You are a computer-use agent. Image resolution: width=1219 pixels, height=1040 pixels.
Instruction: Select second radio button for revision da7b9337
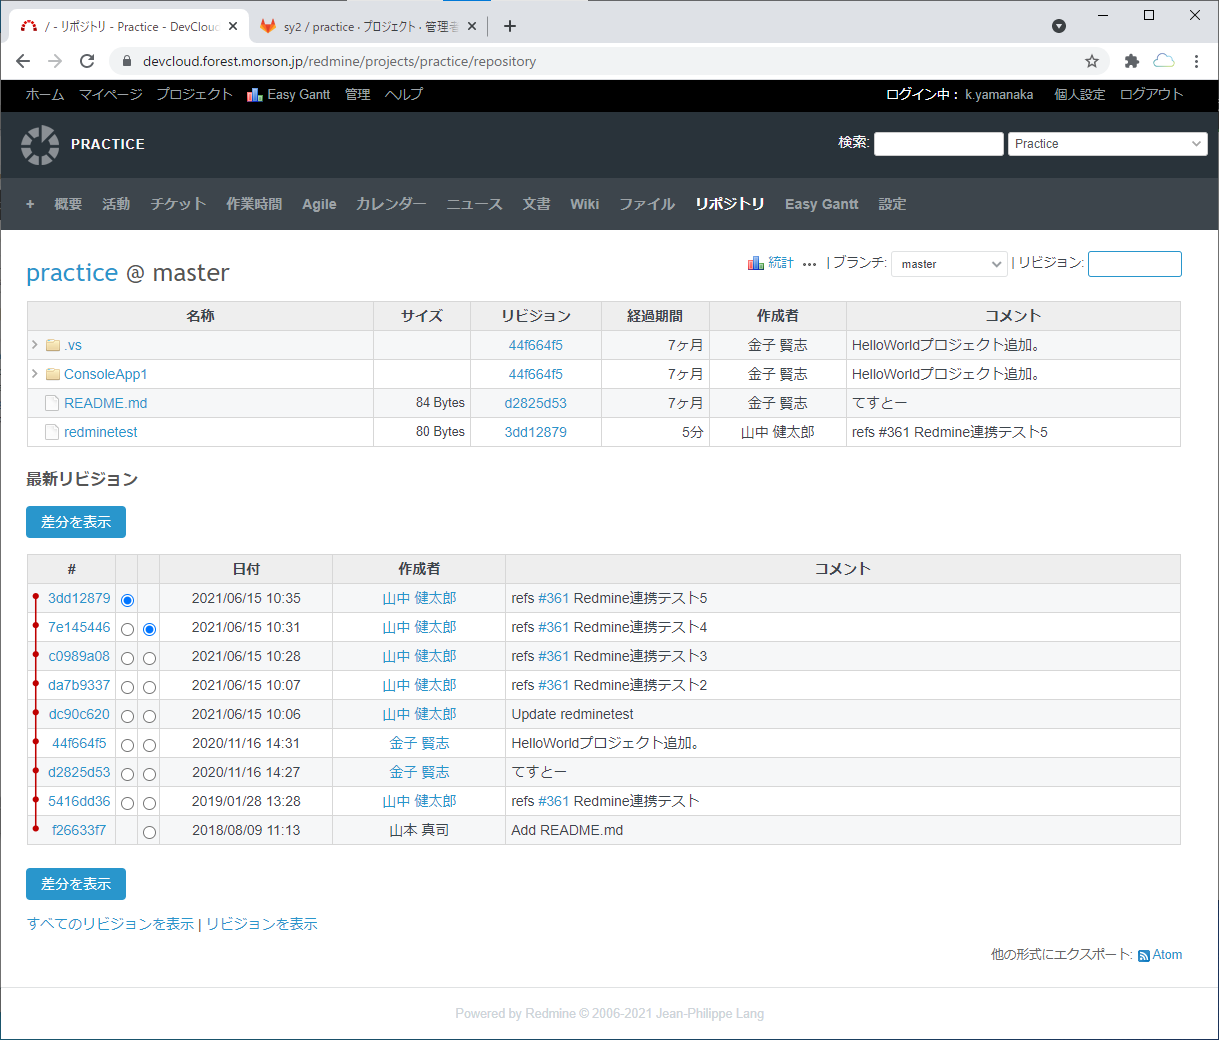(x=149, y=687)
